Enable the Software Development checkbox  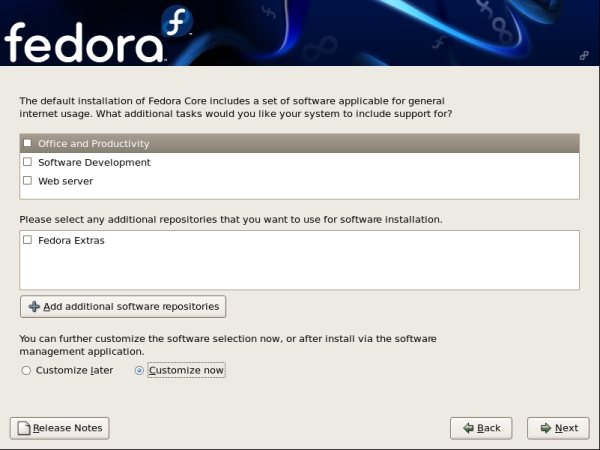(27, 162)
